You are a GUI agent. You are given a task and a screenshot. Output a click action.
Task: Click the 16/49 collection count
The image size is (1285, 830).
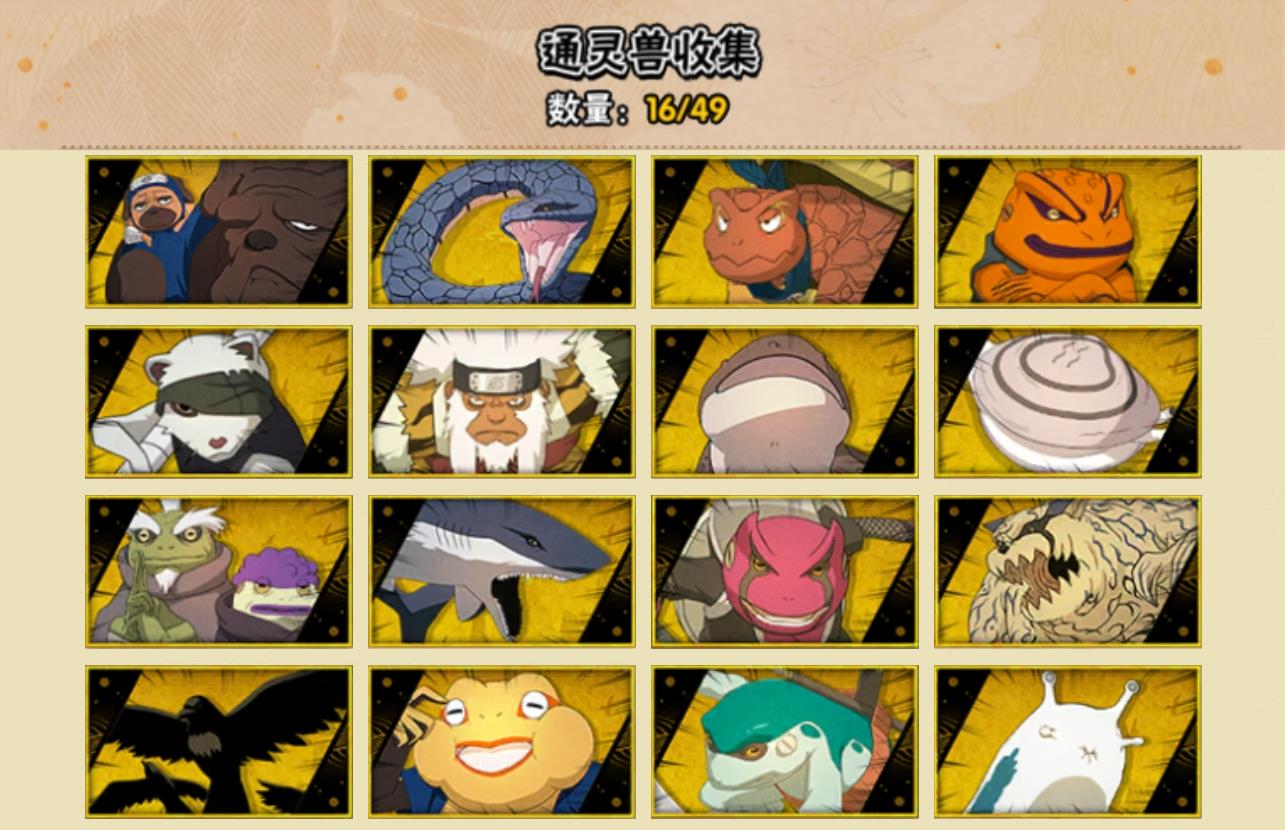[x=686, y=109]
